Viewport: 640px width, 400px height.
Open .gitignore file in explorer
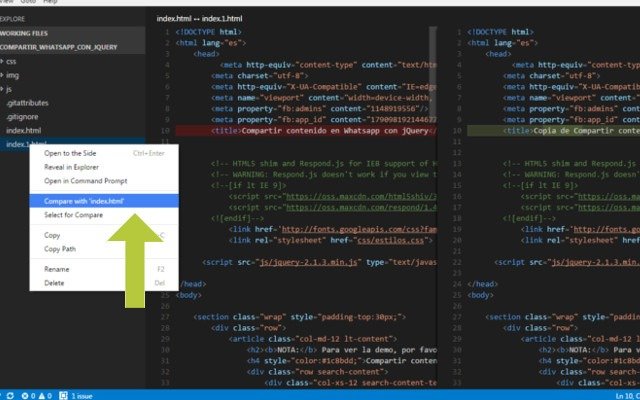[22, 117]
